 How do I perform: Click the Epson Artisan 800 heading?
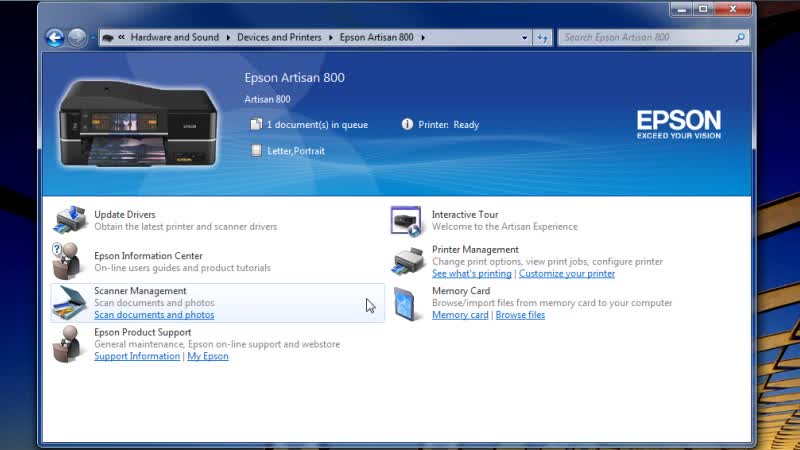pyautogui.click(x=294, y=78)
